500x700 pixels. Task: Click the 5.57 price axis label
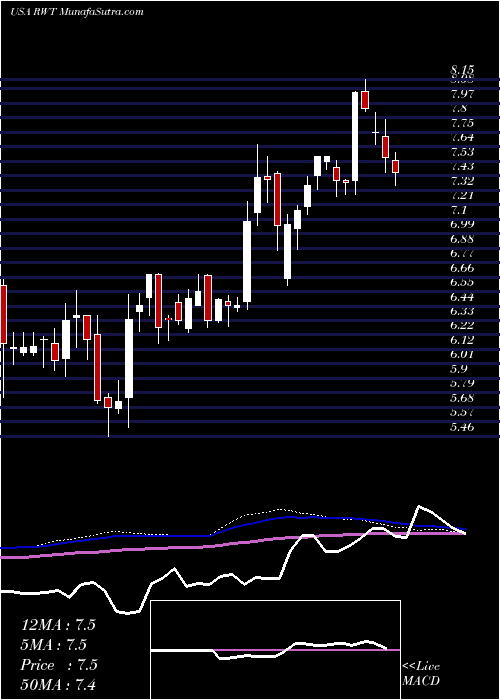(462, 413)
